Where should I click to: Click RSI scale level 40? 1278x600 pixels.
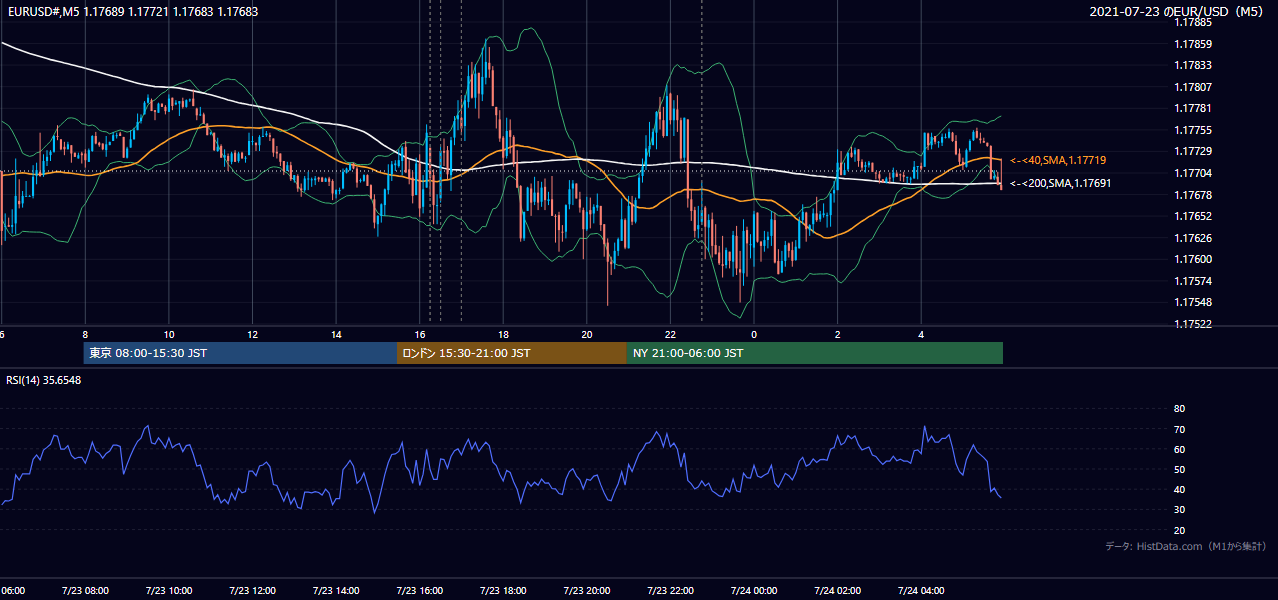1179,490
